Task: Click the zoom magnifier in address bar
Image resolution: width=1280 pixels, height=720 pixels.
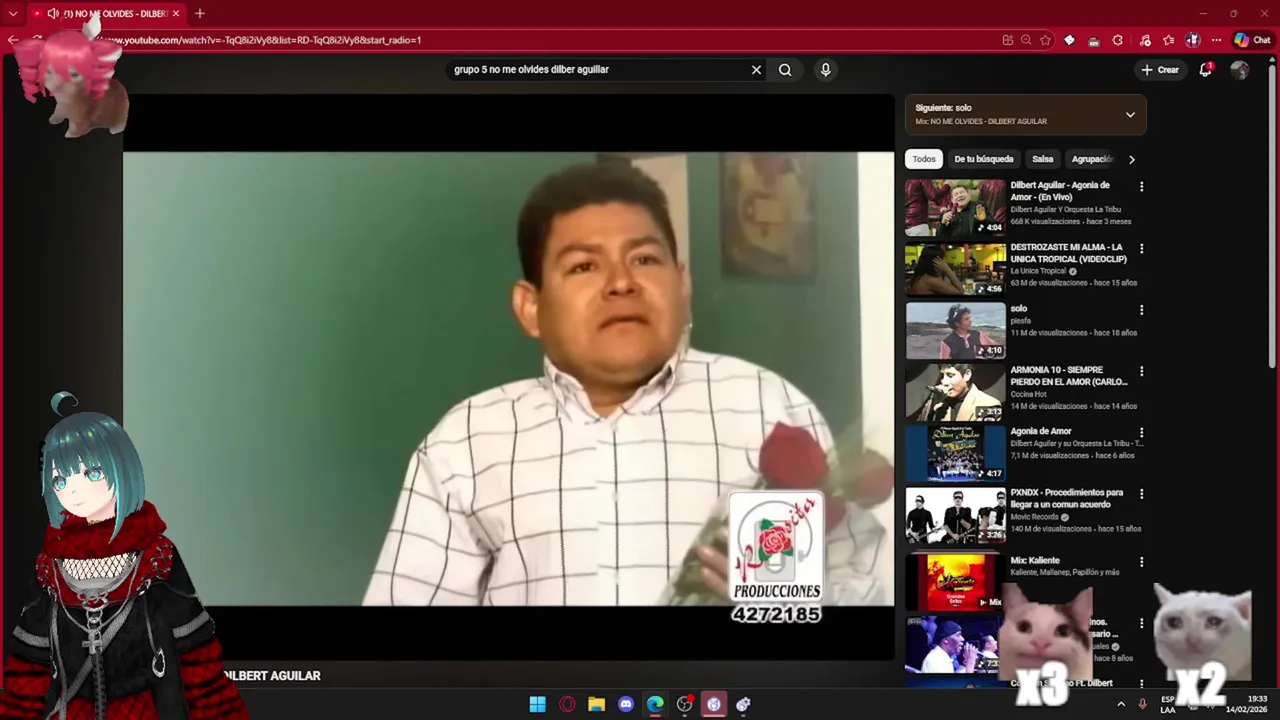Action: click(x=1026, y=40)
